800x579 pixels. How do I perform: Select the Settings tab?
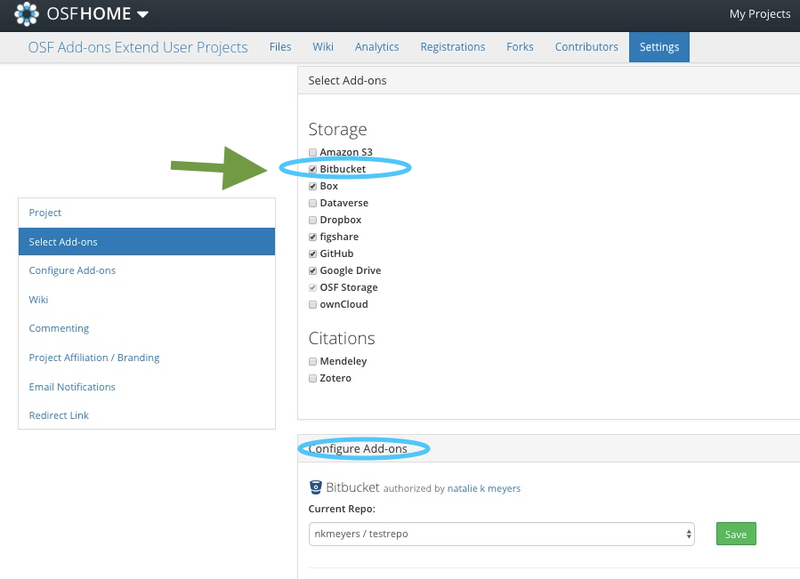tap(659, 47)
